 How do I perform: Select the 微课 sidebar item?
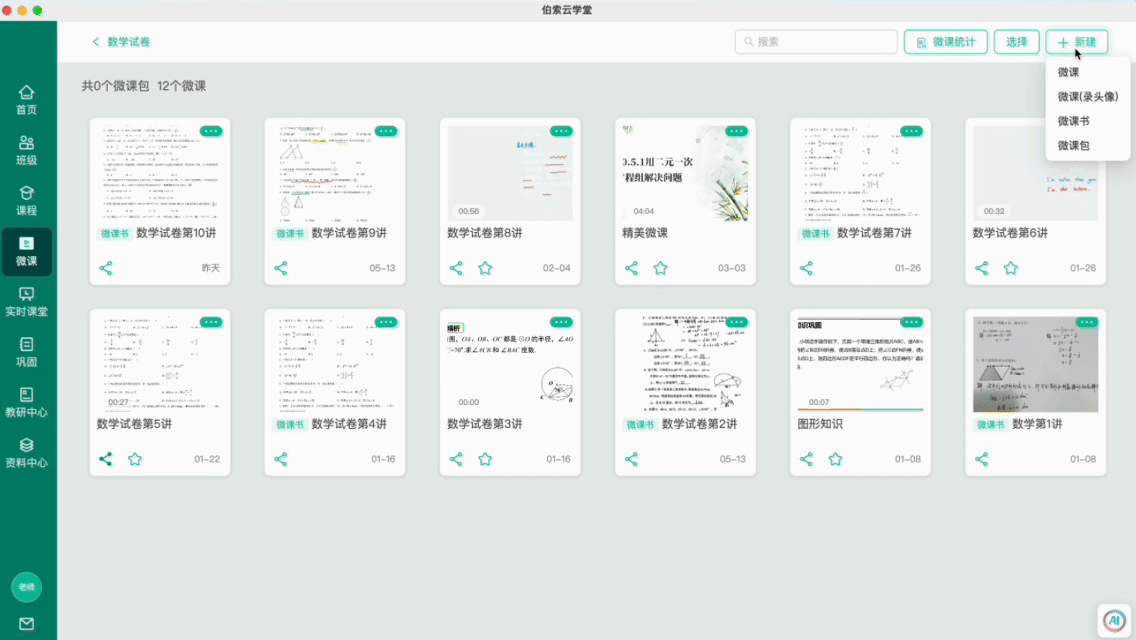point(26,252)
